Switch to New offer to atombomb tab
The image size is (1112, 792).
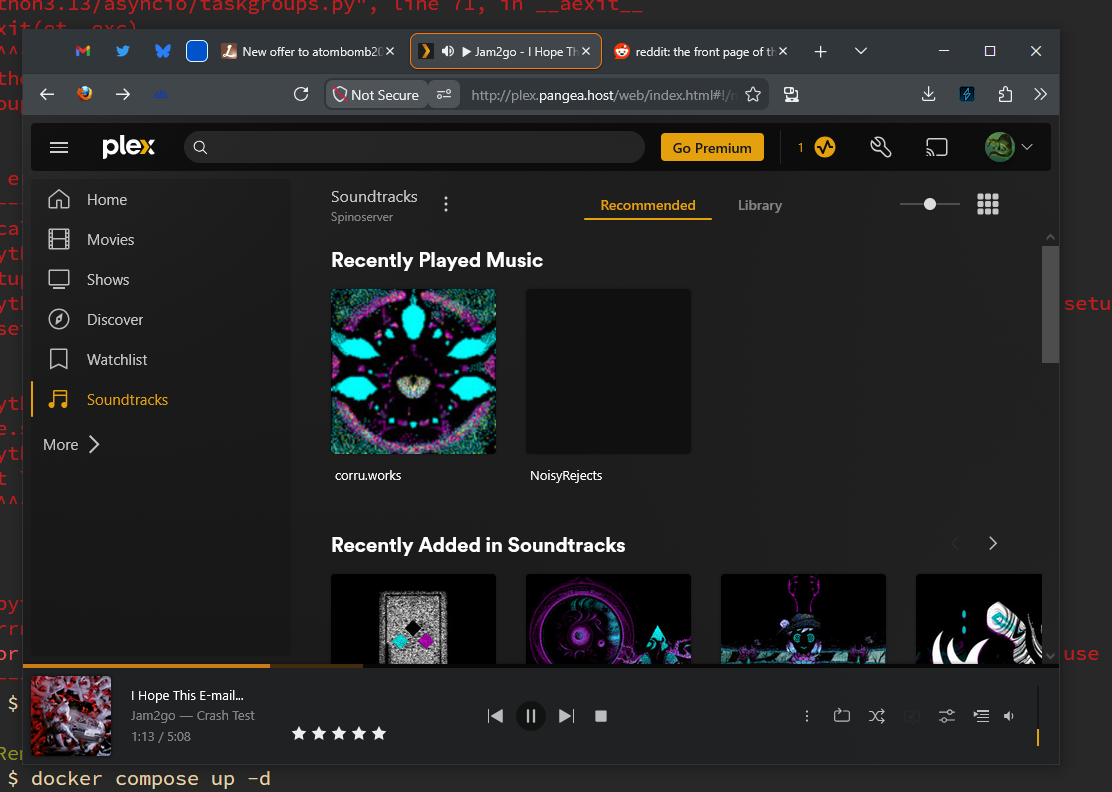(x=308, y=51)
